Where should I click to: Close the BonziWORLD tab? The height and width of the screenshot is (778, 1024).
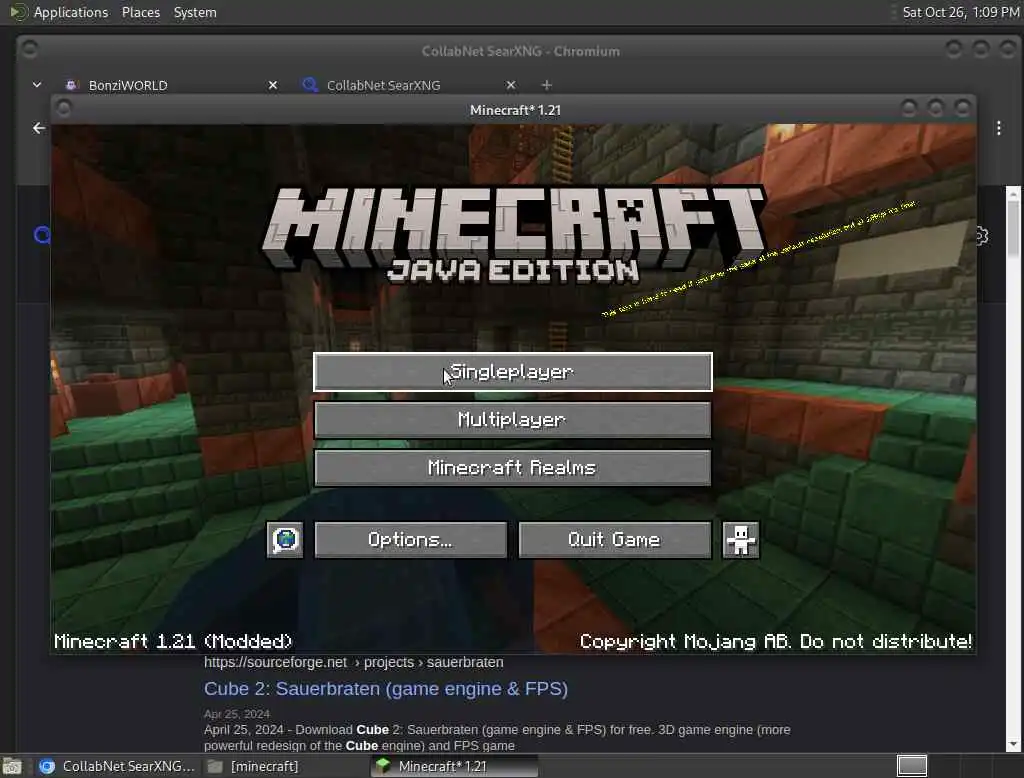click(273, 86)
